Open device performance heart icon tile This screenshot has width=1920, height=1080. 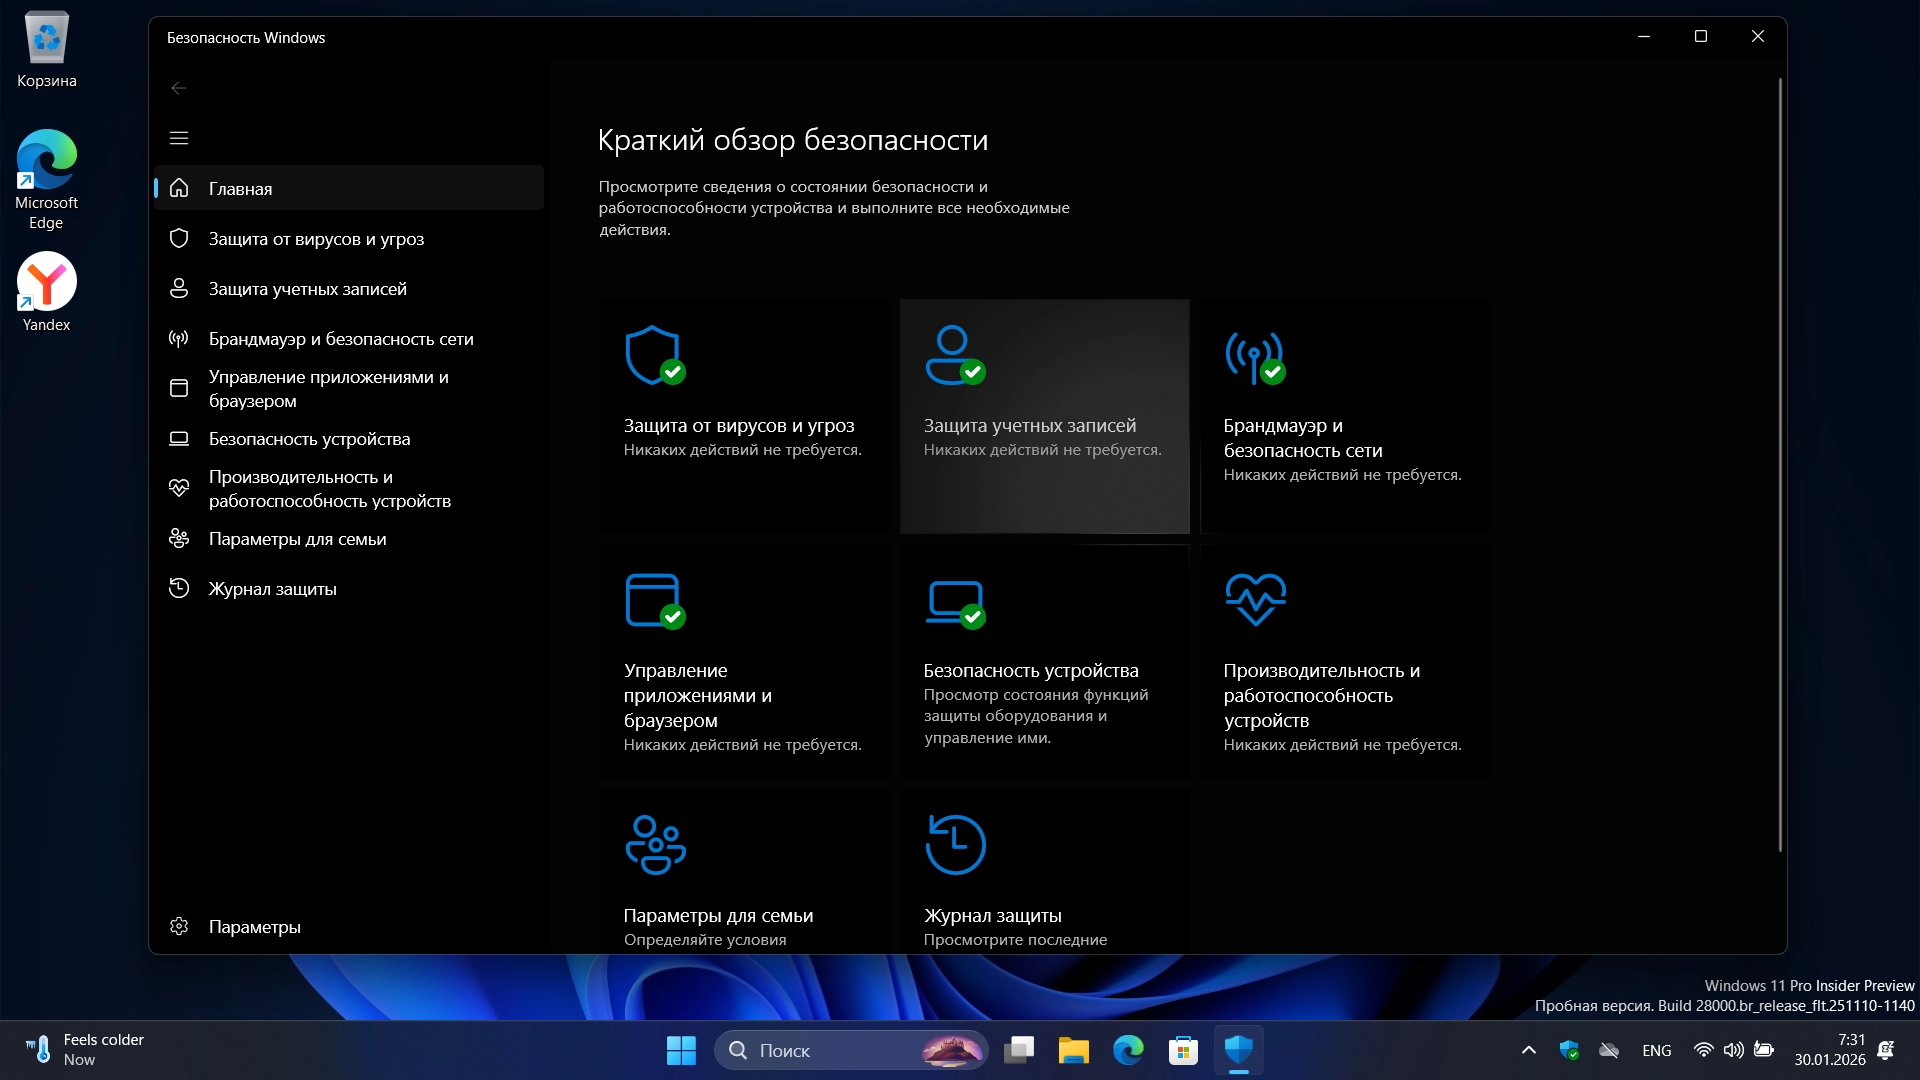point(1255,599)
